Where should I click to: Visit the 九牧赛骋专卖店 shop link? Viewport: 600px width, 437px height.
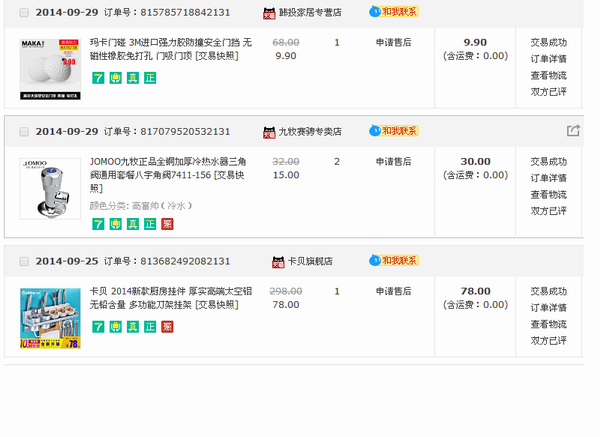[x=309, y=132]
